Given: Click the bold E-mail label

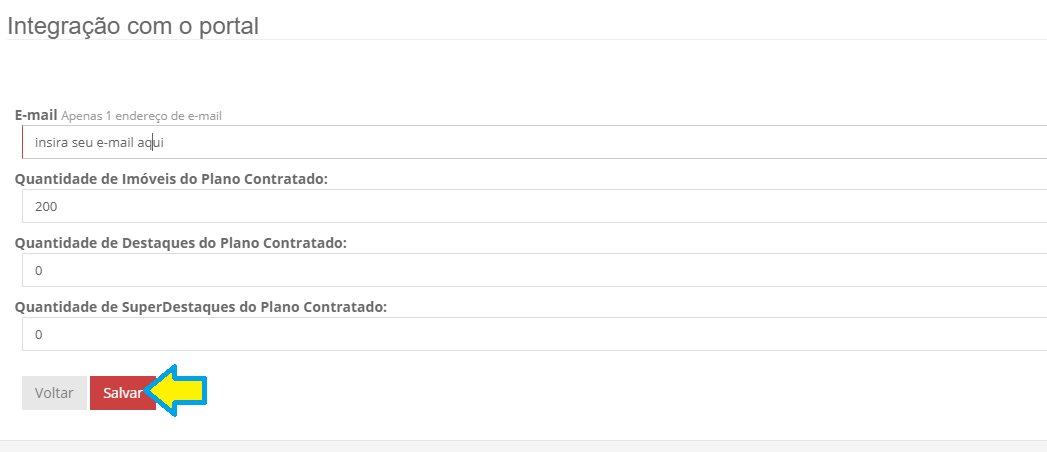Looking at the screenshot, I should 36,115.
